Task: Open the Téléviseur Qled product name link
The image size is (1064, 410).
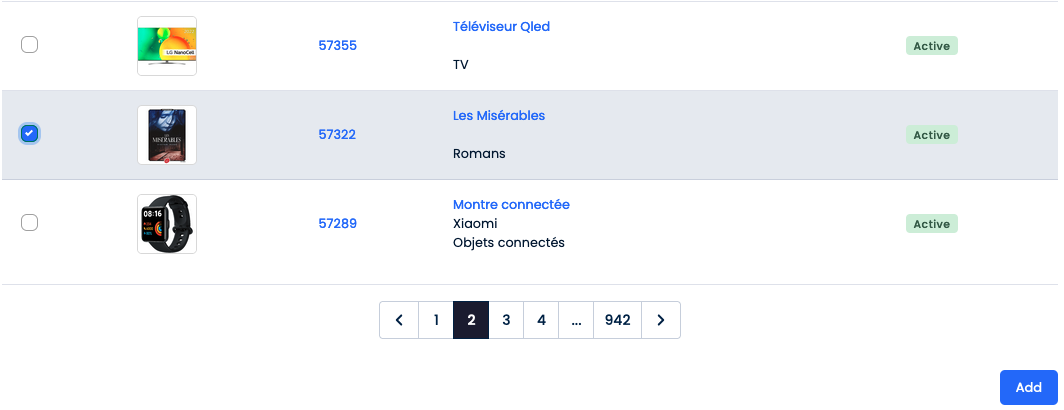Action: point(501,27)
